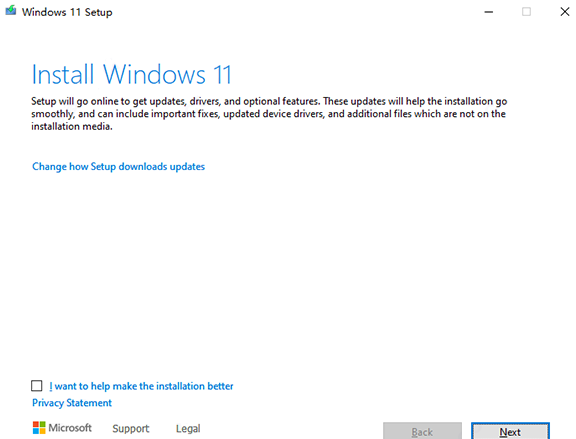Click the 'Windows 11 Setup' title text
The image size is (576, 439).
67,12
